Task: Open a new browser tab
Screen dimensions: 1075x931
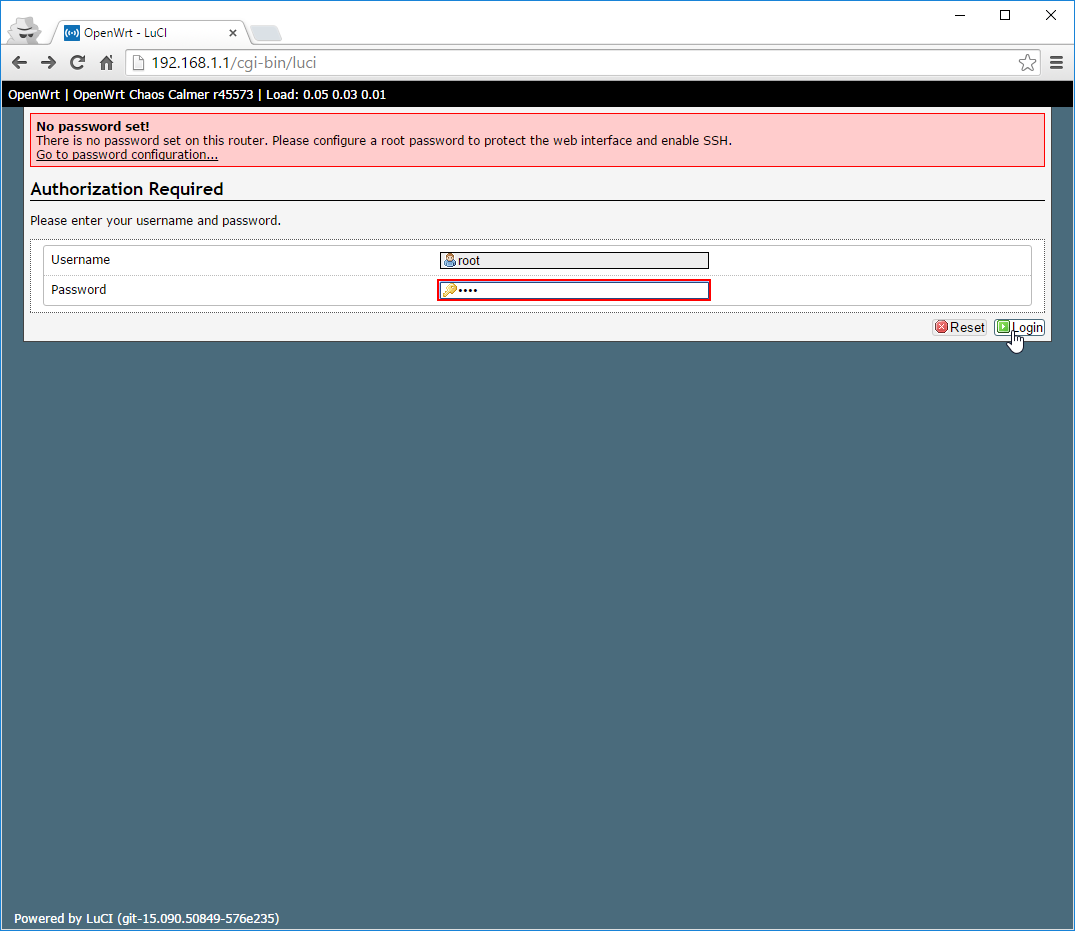Action: [265, 33]
